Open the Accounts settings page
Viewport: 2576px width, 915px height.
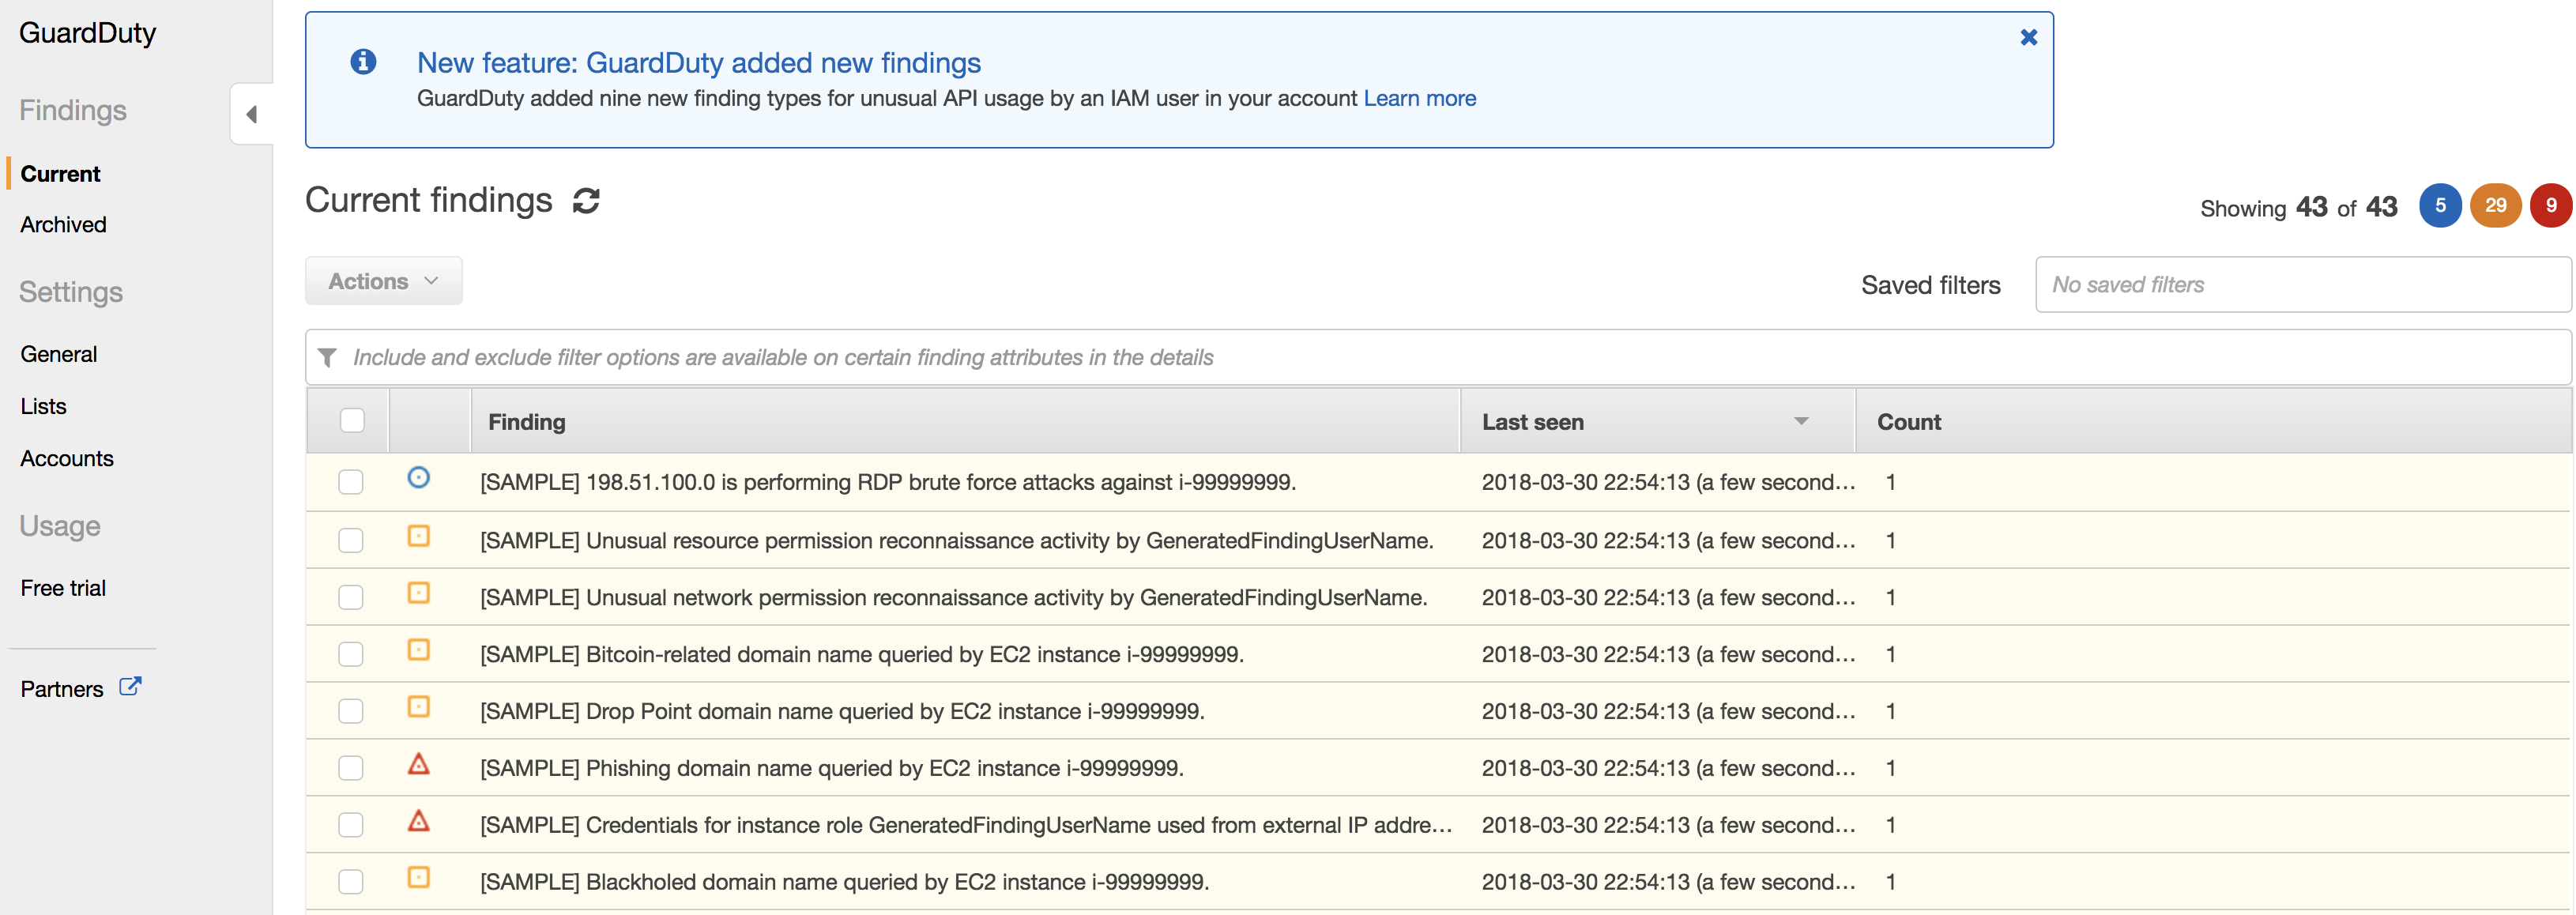67,458
